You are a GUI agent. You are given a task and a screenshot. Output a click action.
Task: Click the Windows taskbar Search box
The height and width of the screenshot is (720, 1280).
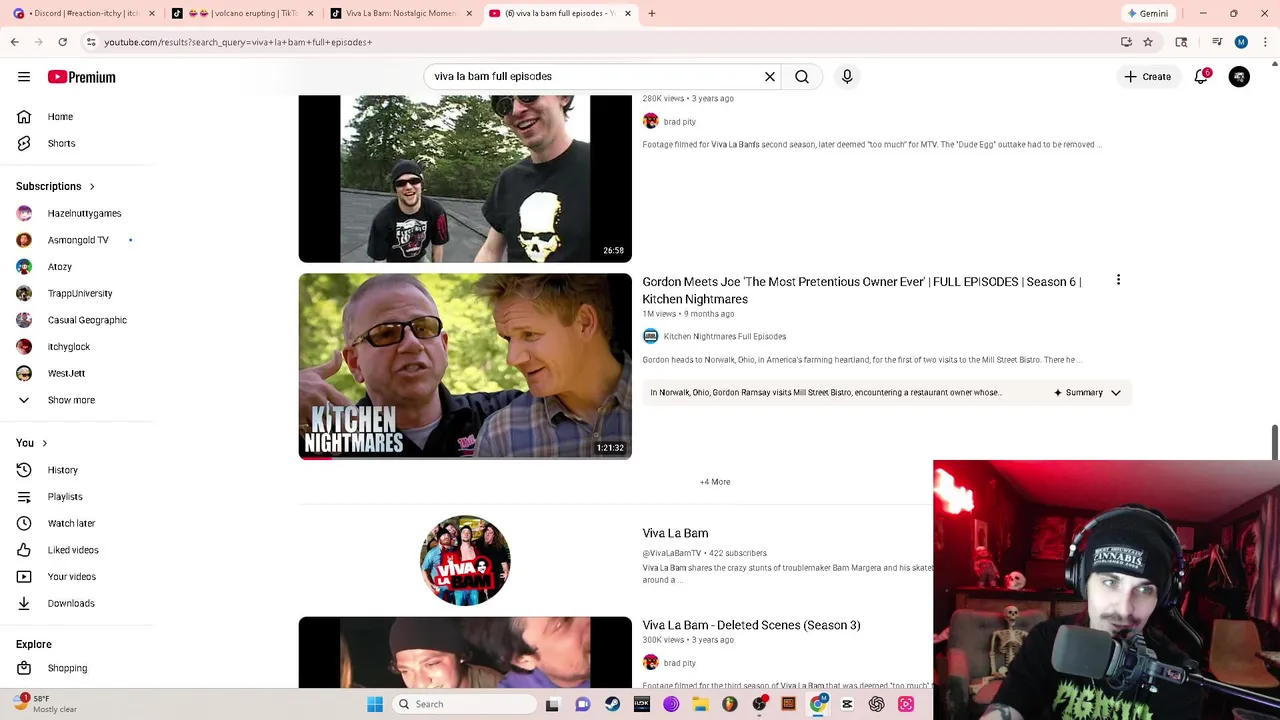[x=465, y=704]
